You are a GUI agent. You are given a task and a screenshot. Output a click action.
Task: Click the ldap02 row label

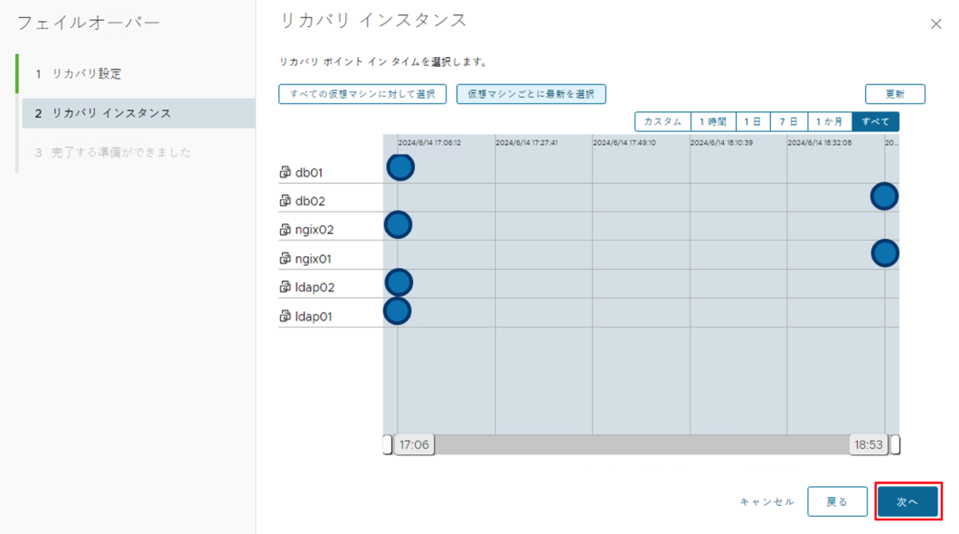[x=315, y=287]
